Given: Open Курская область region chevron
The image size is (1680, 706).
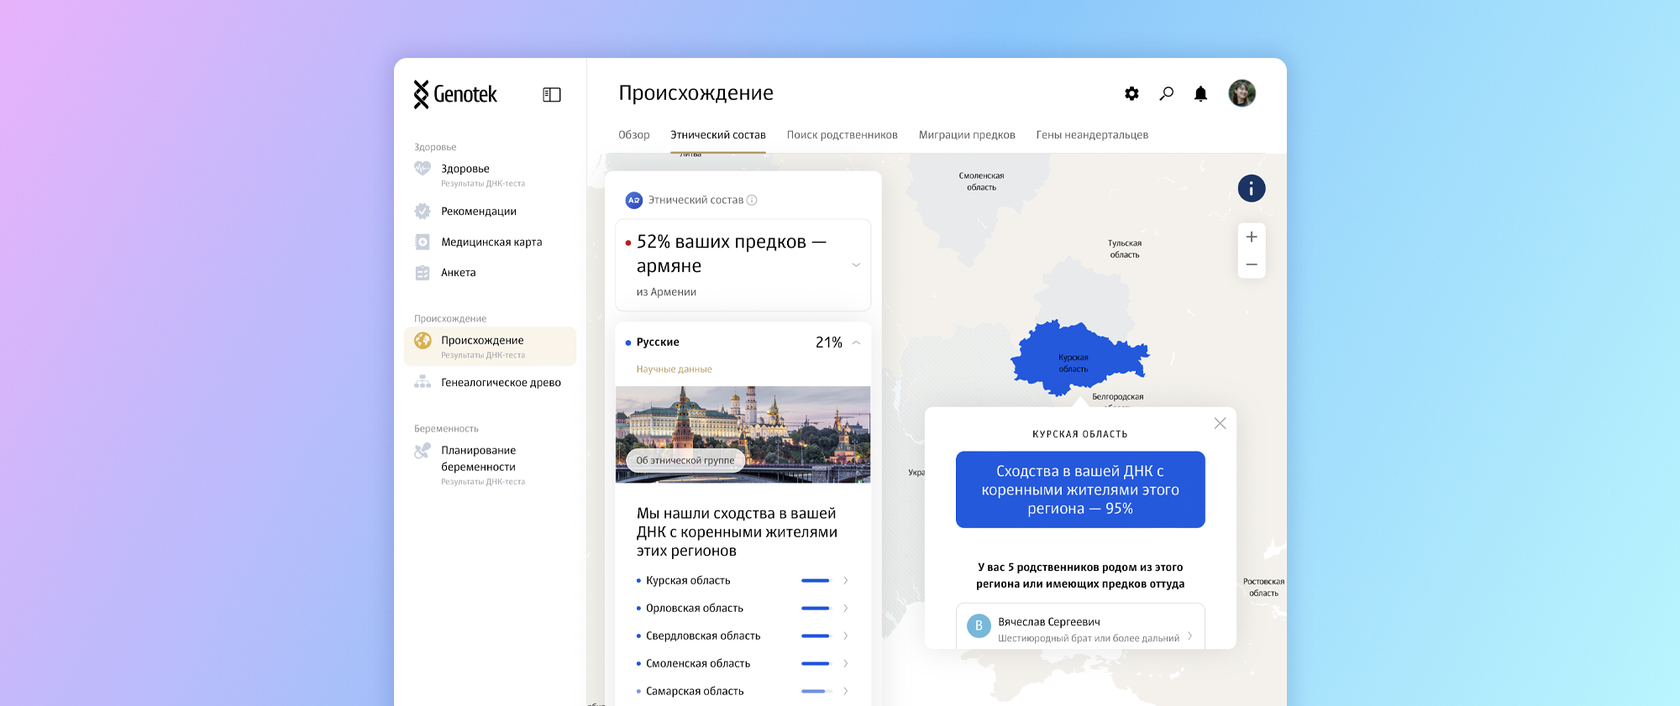Looking at the screenshot, I should [846, 580].
